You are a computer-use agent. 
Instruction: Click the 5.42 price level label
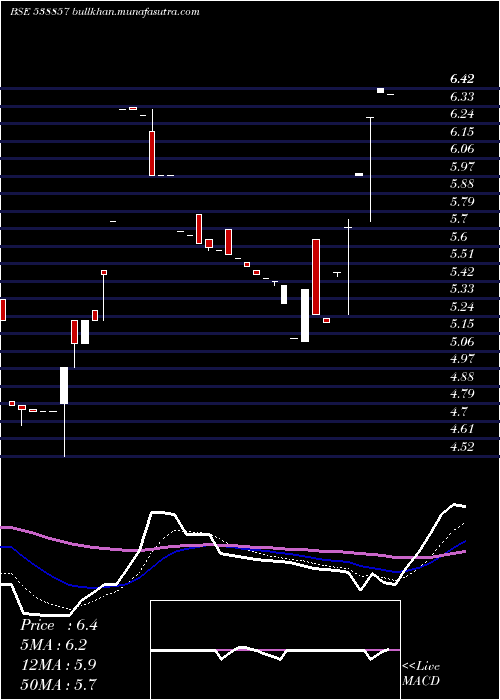coord(462,271)
